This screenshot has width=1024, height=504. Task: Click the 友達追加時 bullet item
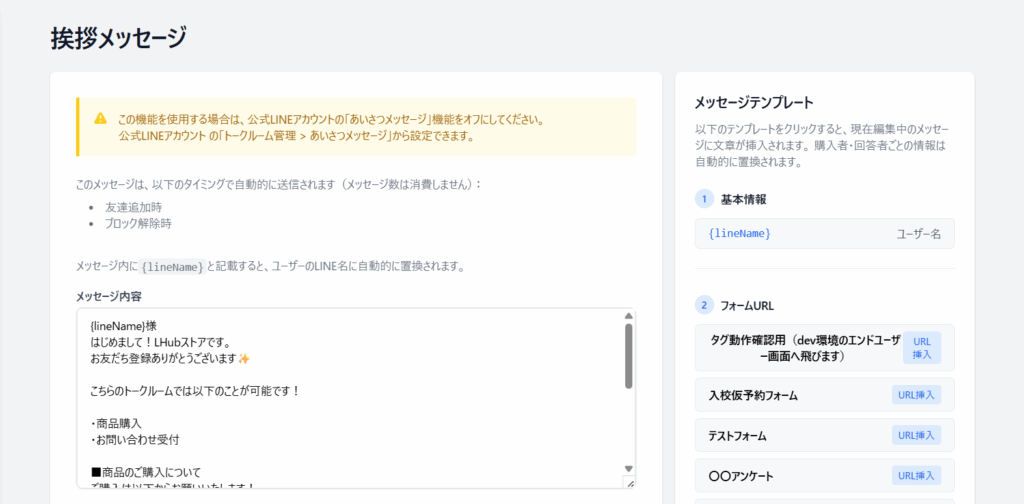click(133, 208)
